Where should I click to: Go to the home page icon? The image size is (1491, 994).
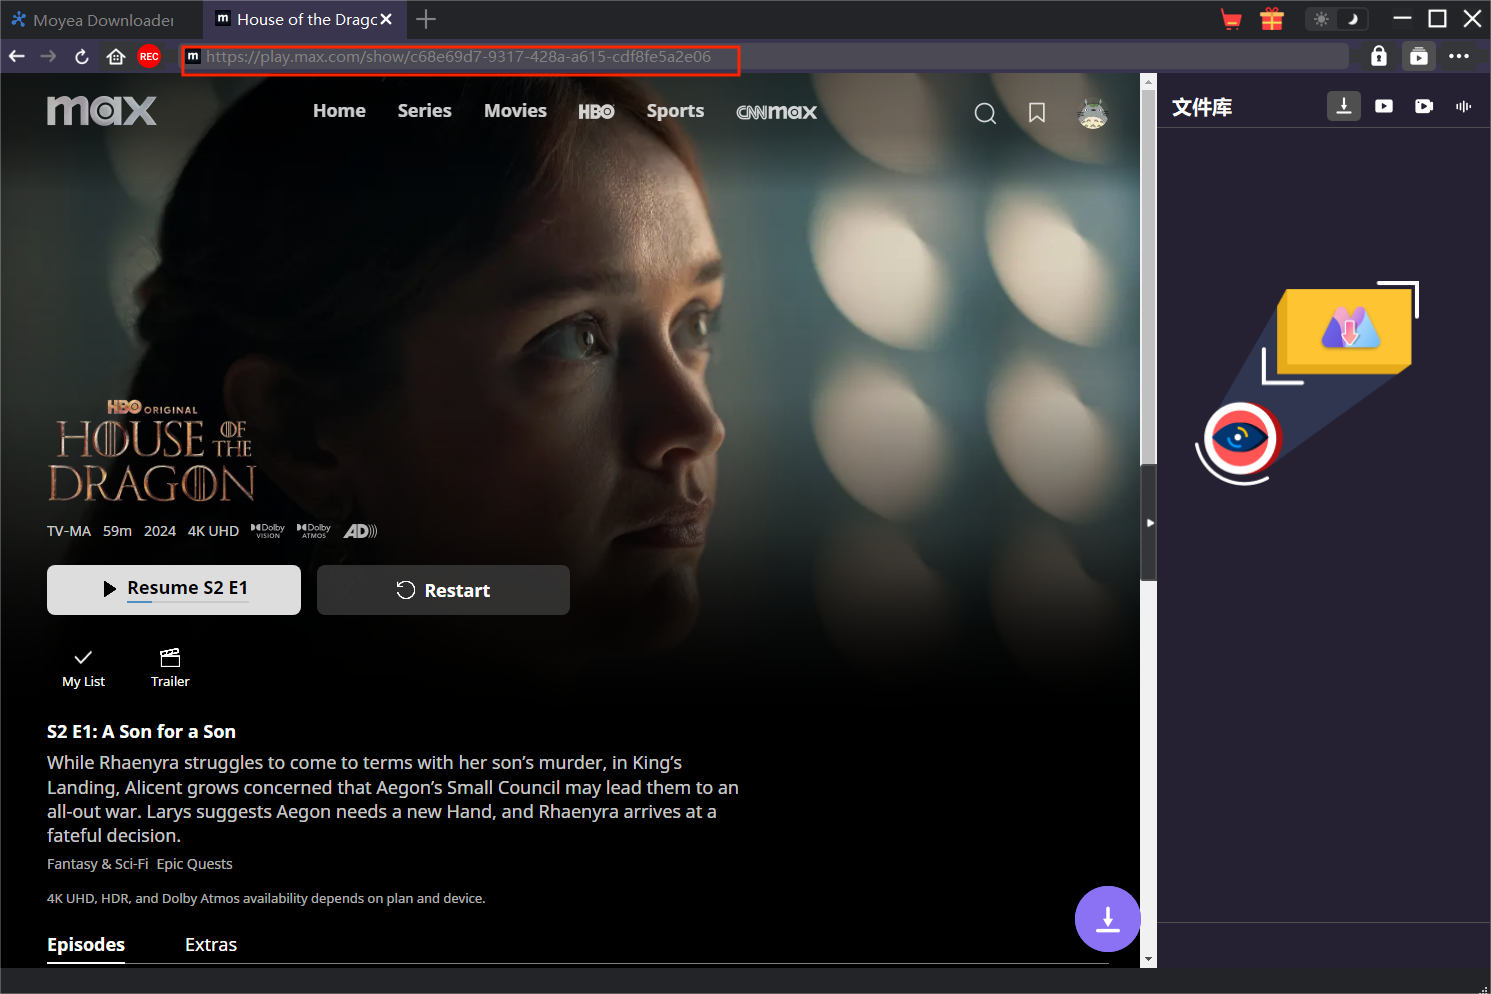tap(116, 56)
